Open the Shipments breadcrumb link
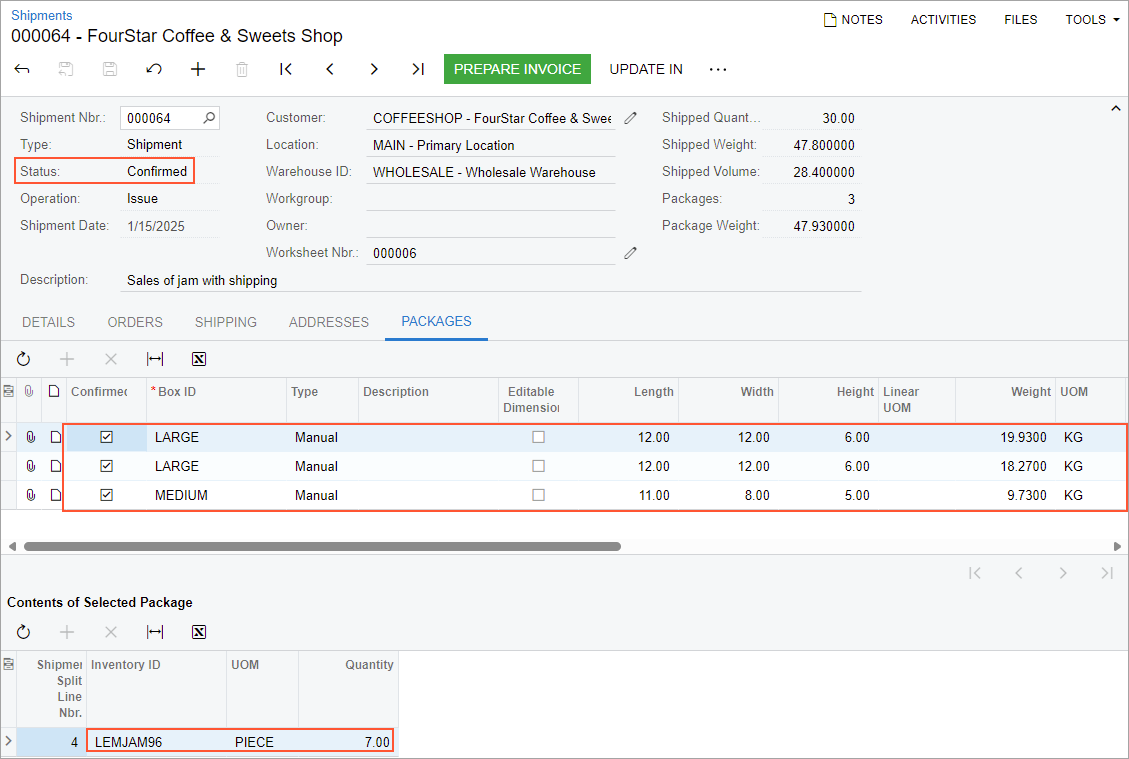The image size is (1129, 759). click(41, 15)
